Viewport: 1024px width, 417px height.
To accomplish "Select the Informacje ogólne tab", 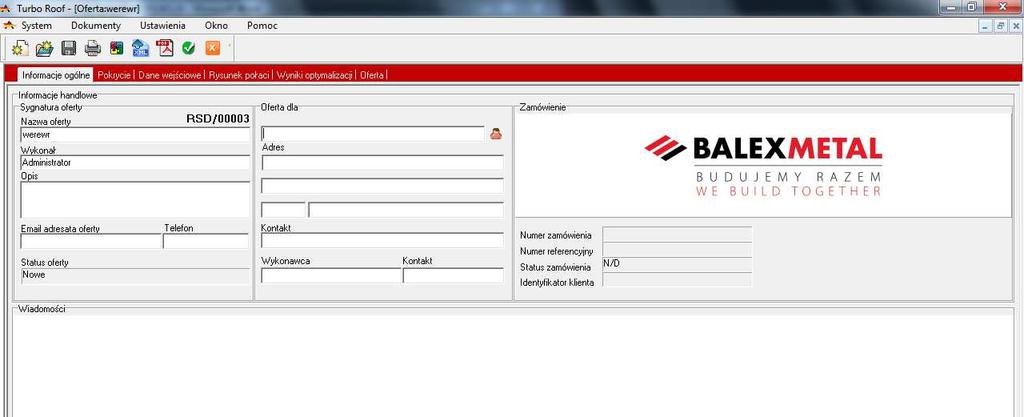I will coord(56,75).
